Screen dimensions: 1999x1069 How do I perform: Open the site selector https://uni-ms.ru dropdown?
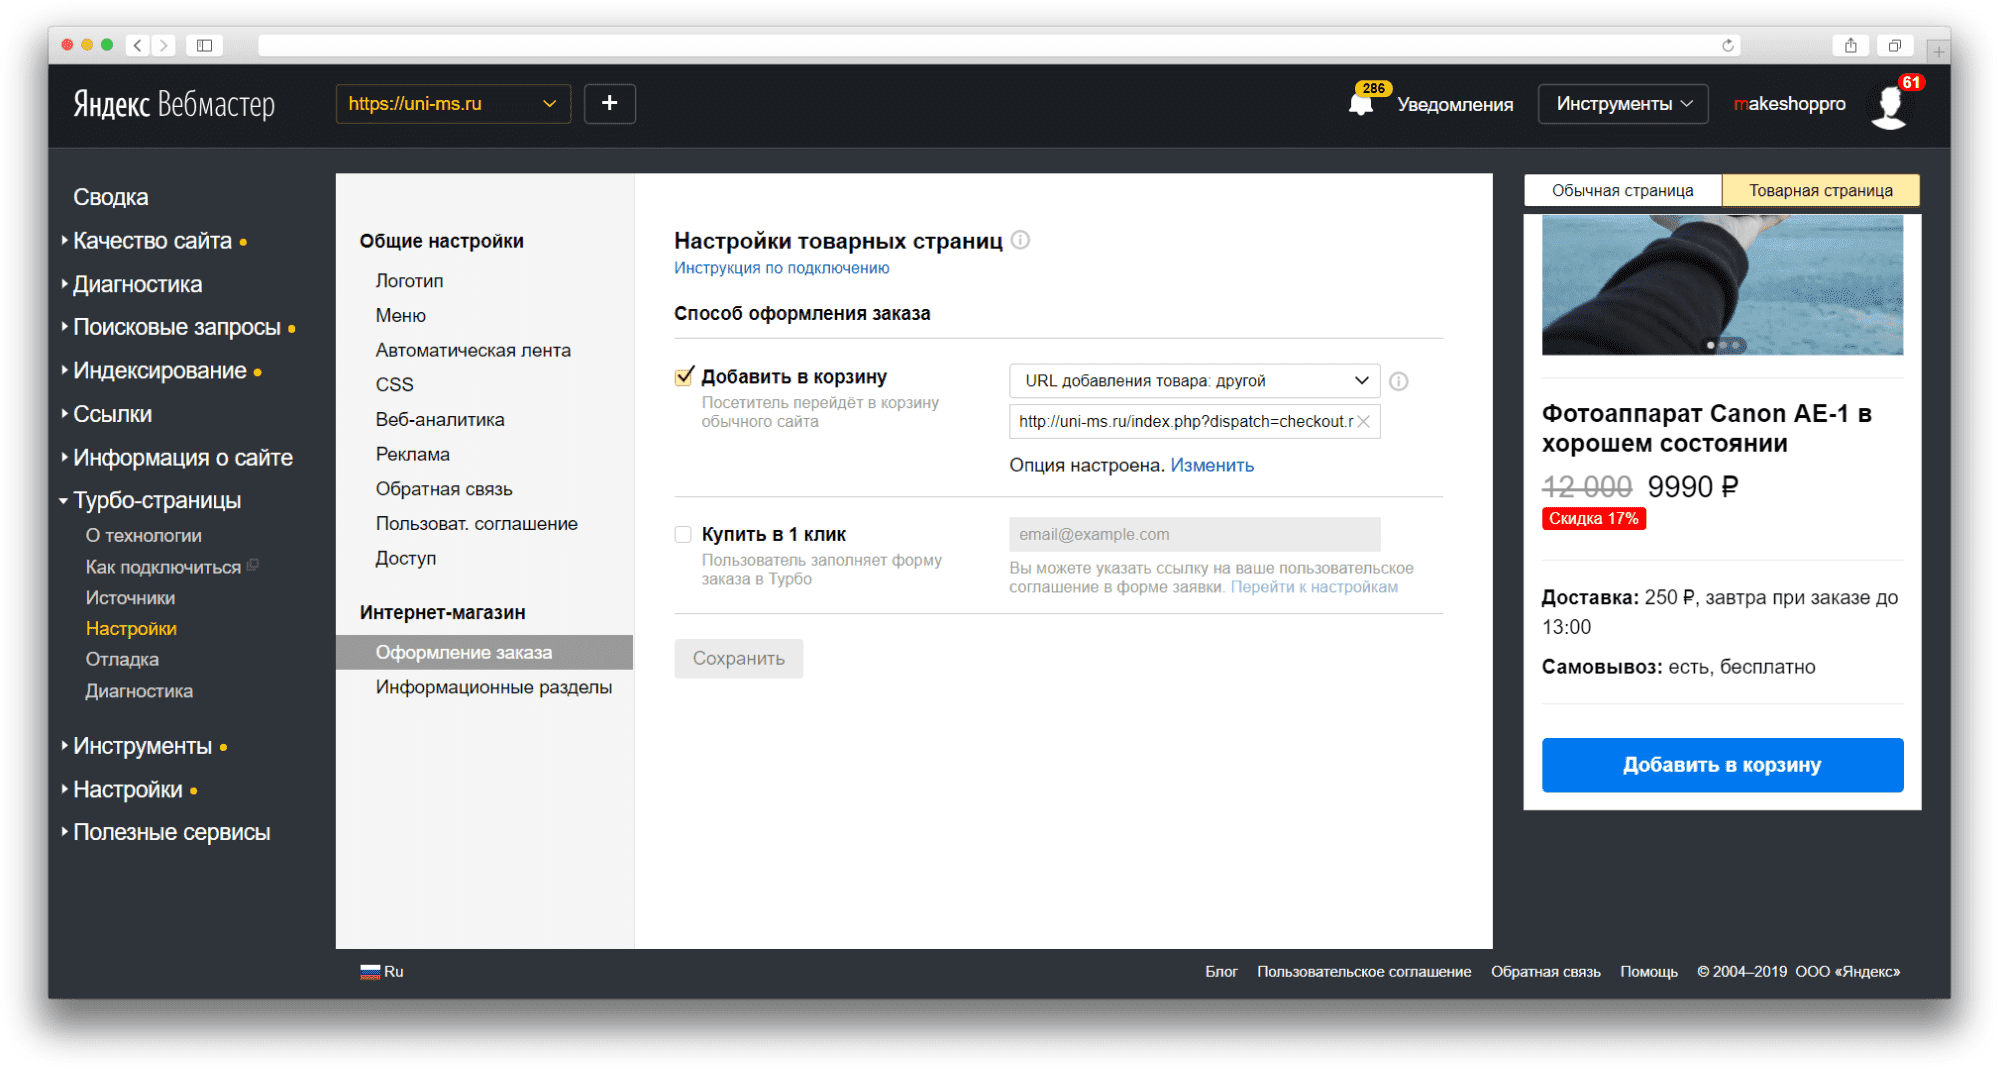pyautogui.click(x=453, y=103)
